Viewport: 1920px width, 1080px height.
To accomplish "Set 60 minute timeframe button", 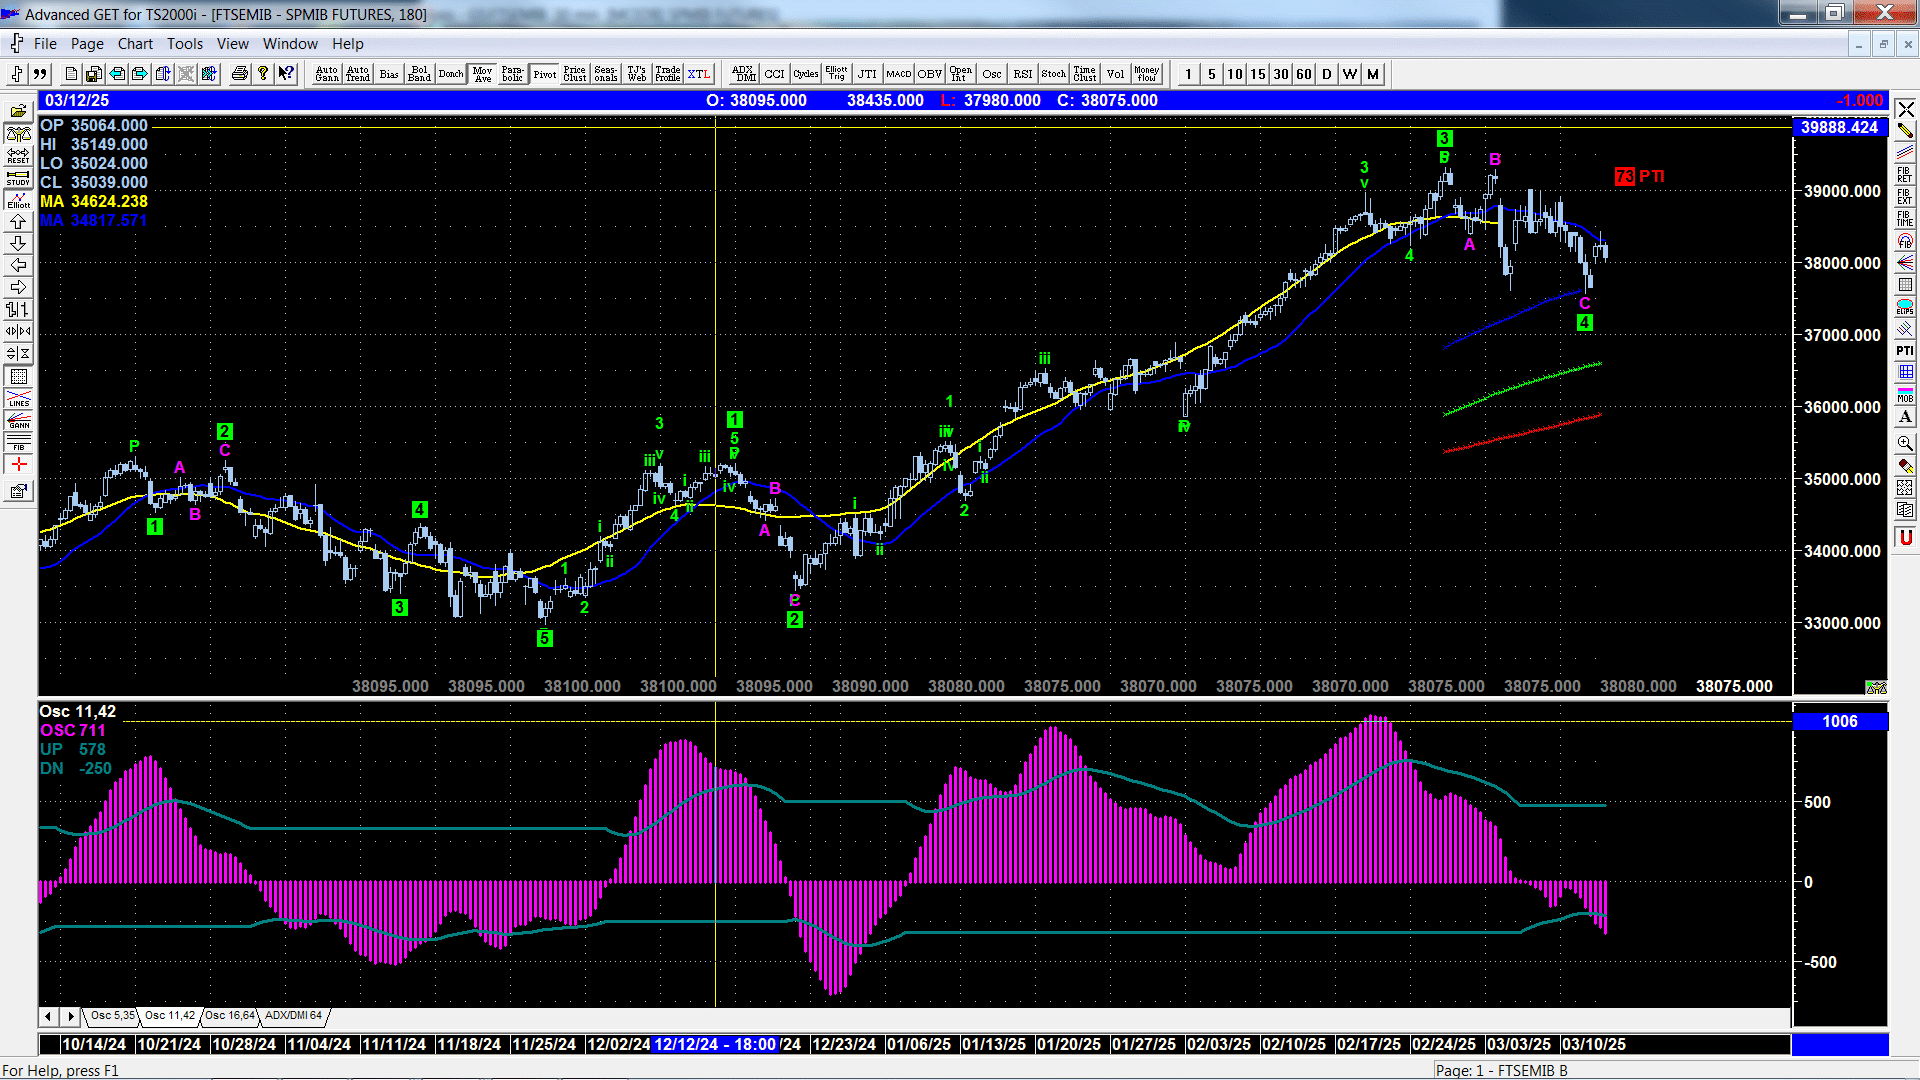I will point(1304,74).
